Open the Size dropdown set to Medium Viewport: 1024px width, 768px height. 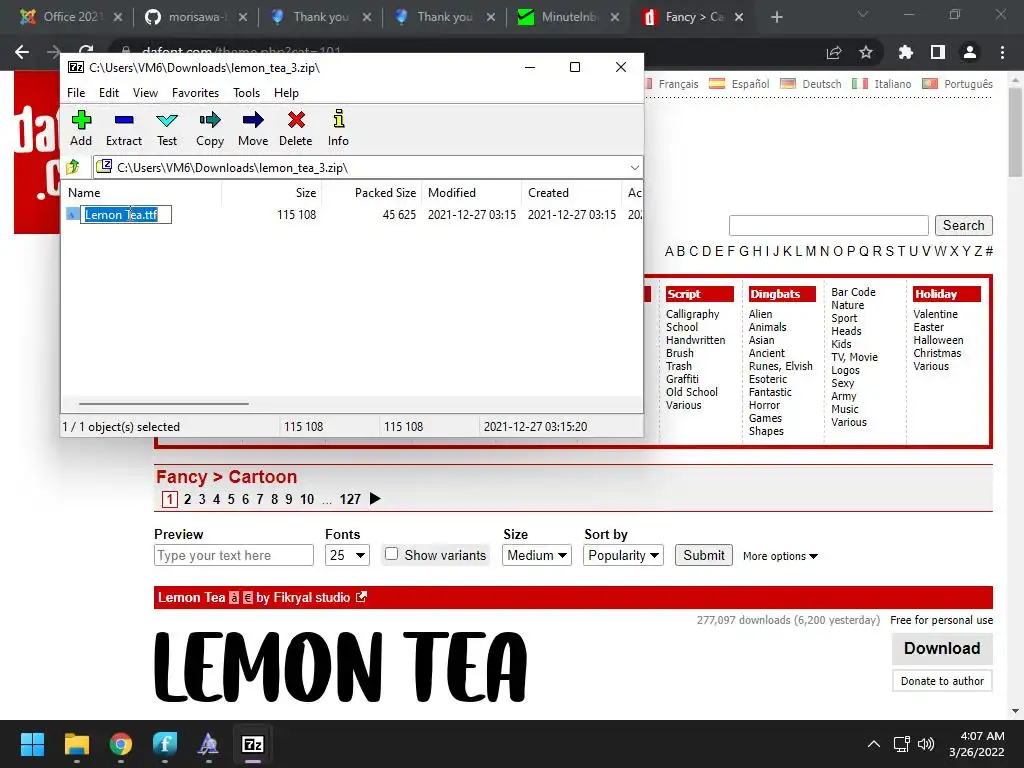(x=537, y=555)
